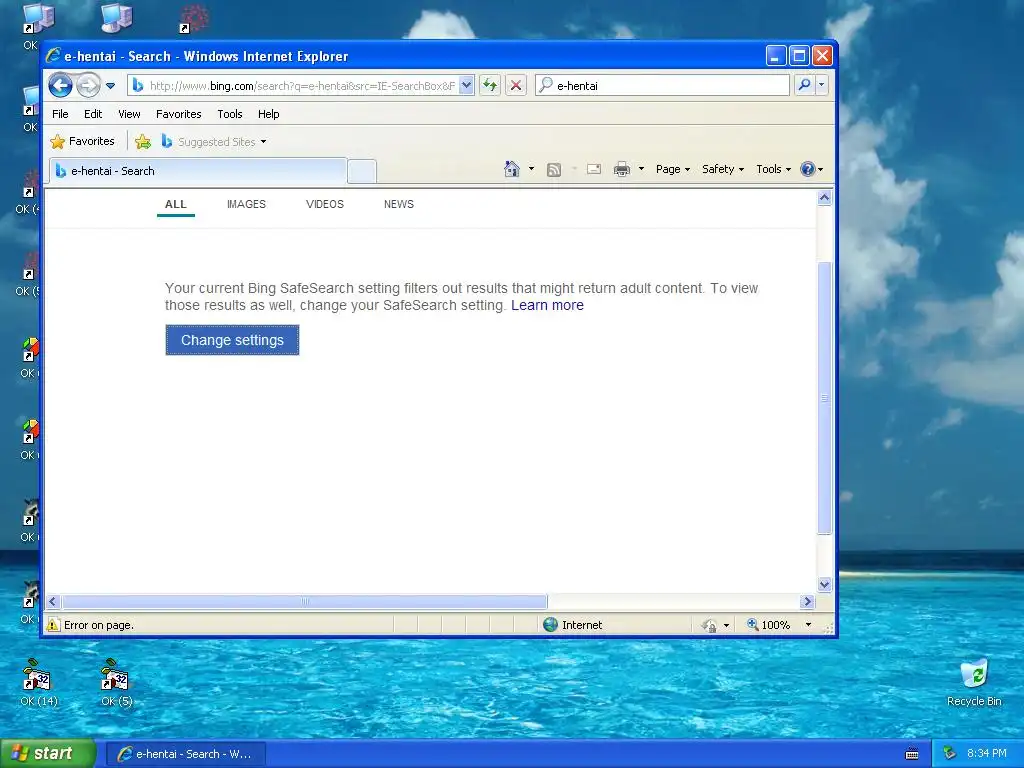1024x768 pixels.
Task: Select the OK (5) desktop shortcut at bottom
Action: click(116, 683)
